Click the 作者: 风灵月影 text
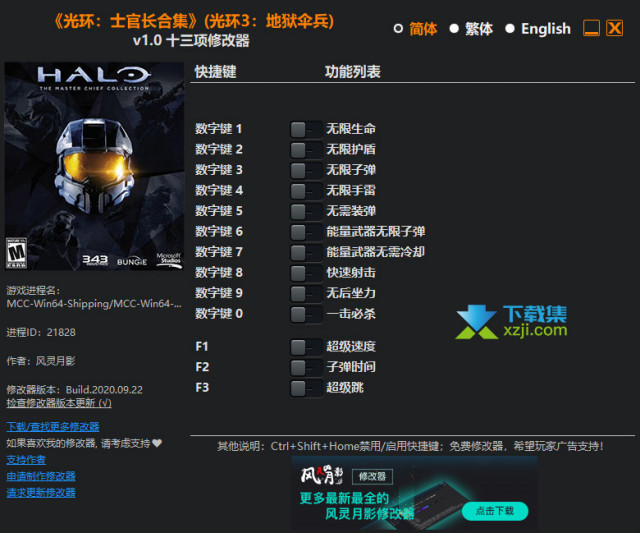Viewport: 640px width, 533px height. pos(41,361)
